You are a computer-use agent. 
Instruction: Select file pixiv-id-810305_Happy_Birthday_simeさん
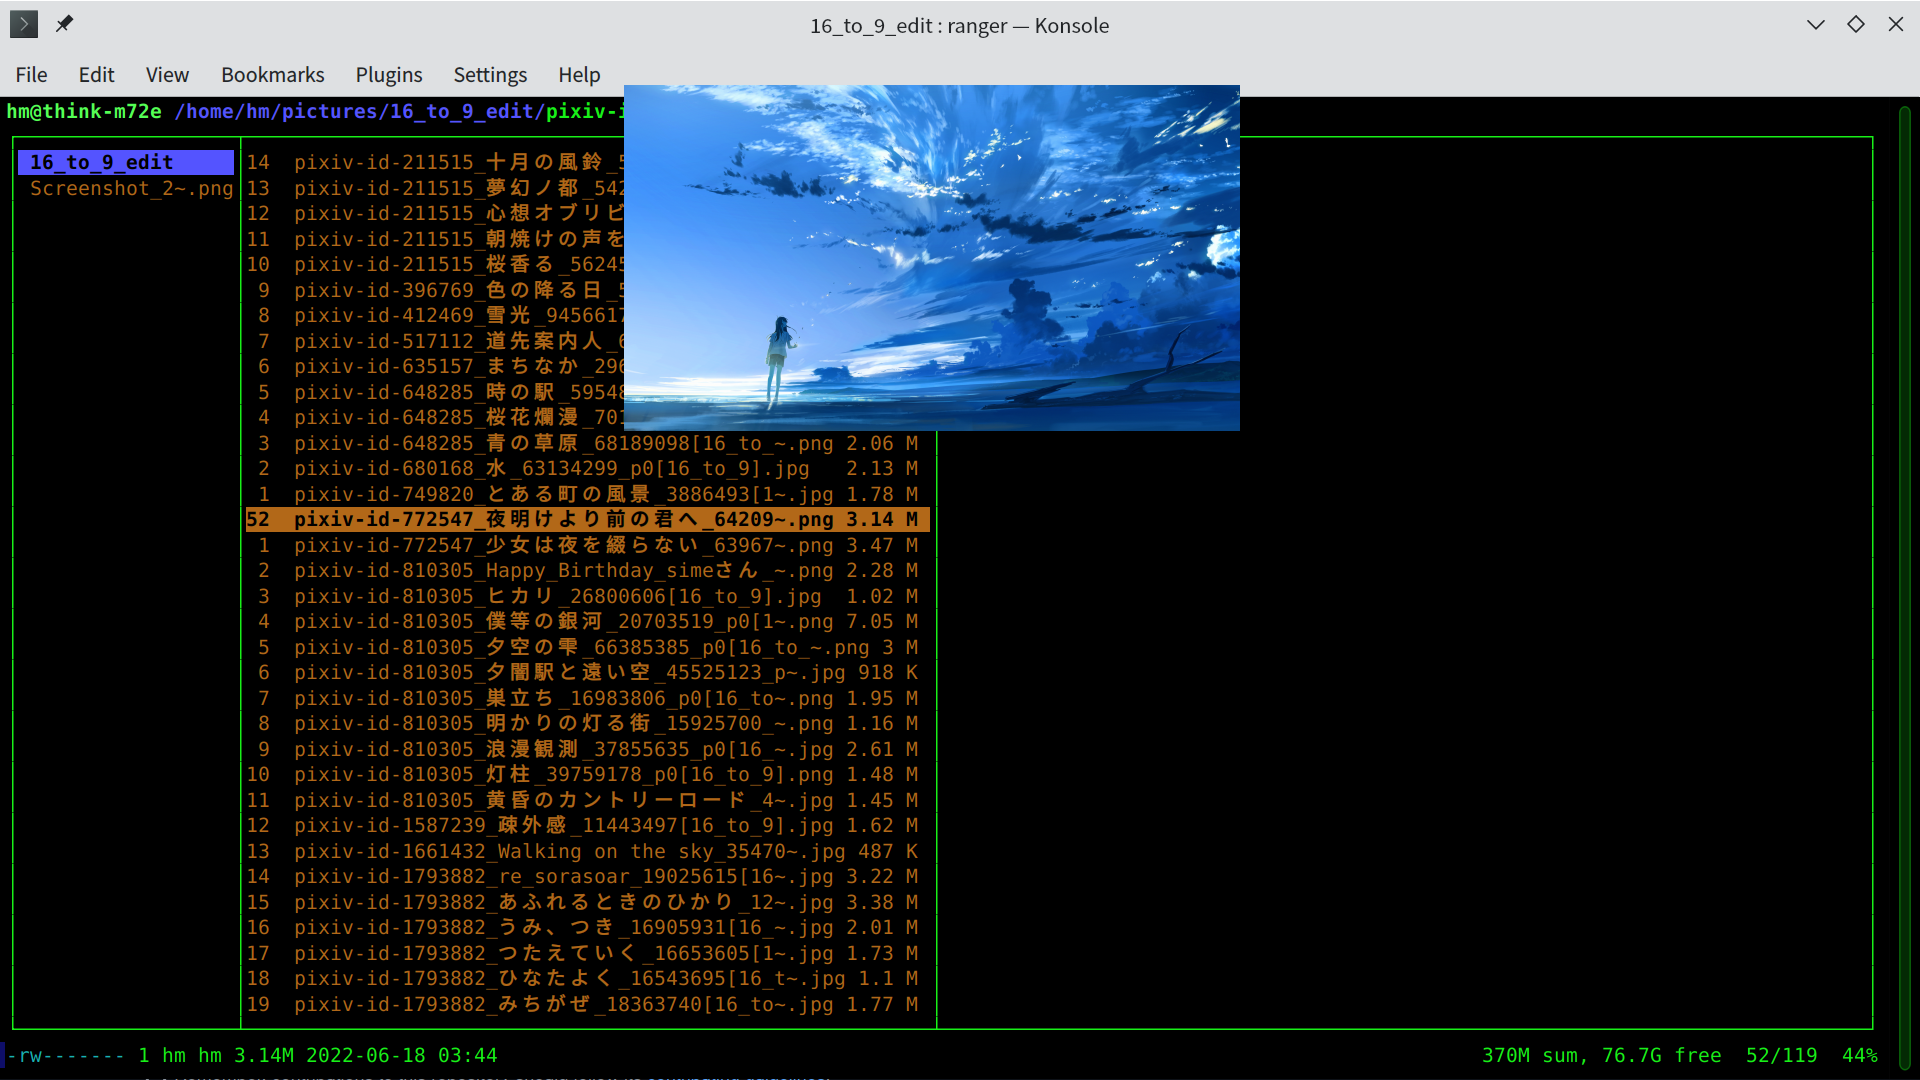563,570
